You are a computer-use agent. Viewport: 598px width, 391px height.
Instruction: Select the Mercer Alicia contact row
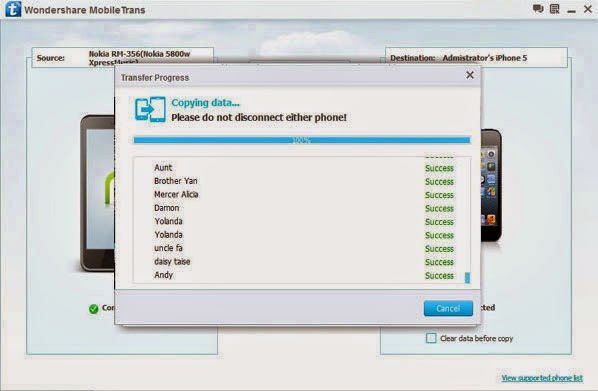[302, 195]
